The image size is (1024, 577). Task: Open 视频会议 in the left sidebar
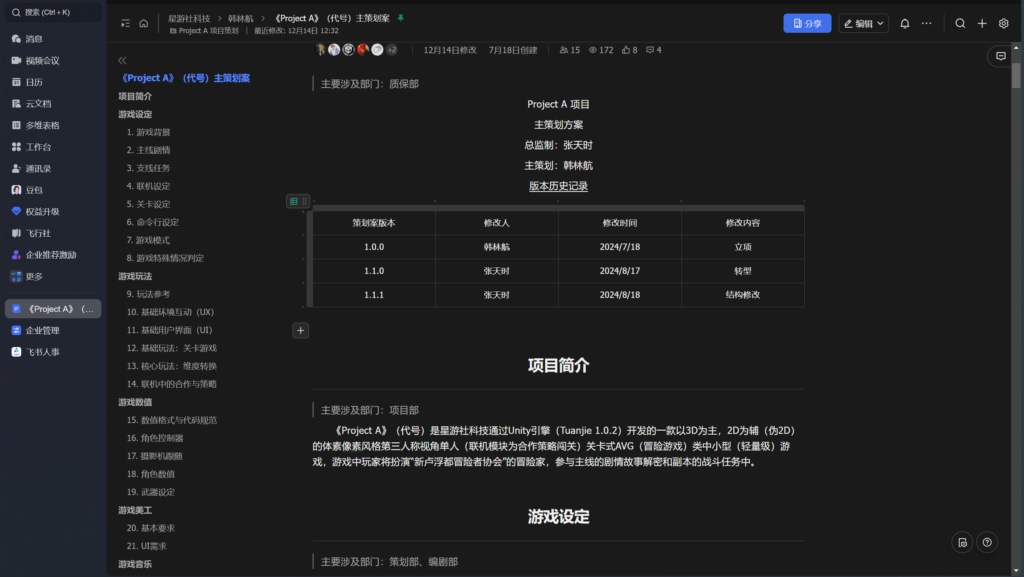tap(42, 60)
